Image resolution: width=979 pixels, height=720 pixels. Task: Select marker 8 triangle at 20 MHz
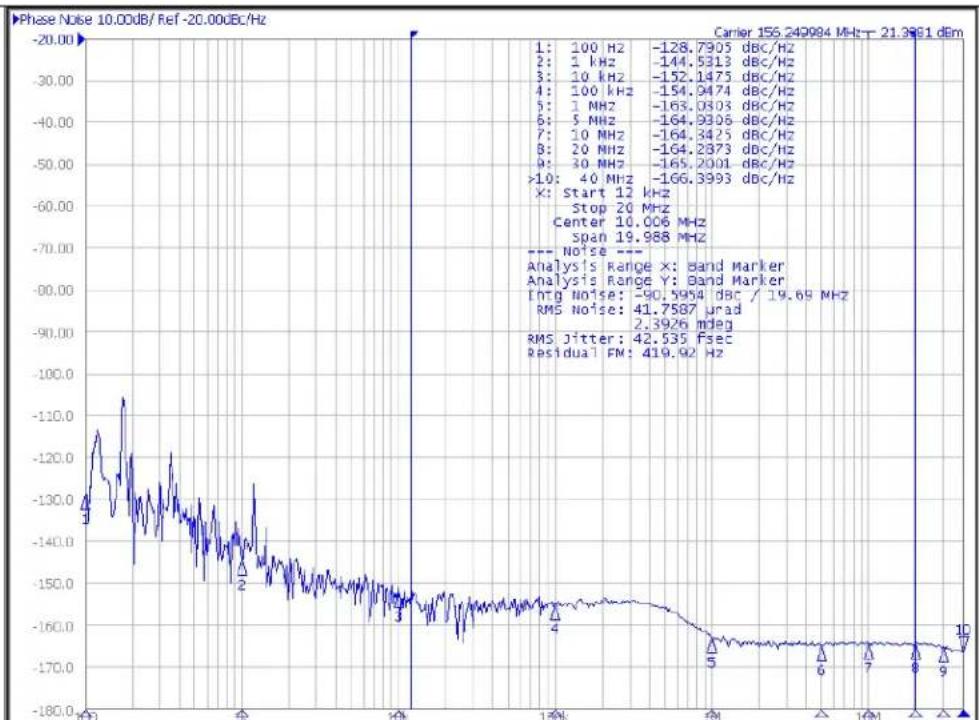(x=915, y=653)
